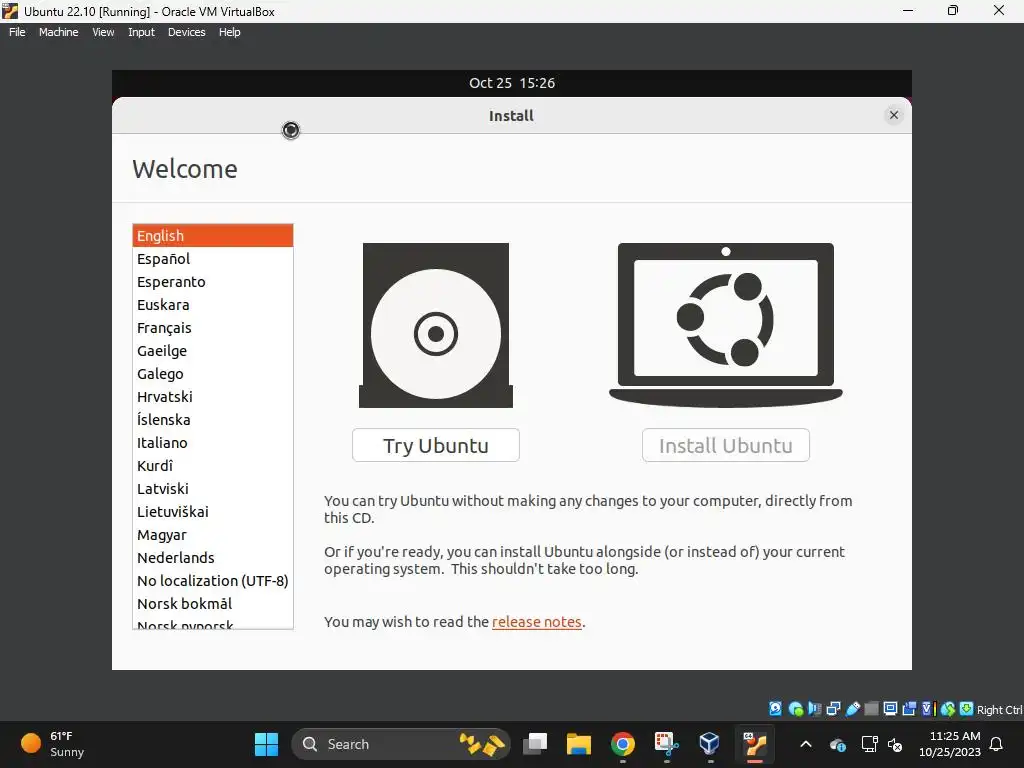Screen dimensions: 1024x768
Task: Open the View menu
Action: point(103,32)
